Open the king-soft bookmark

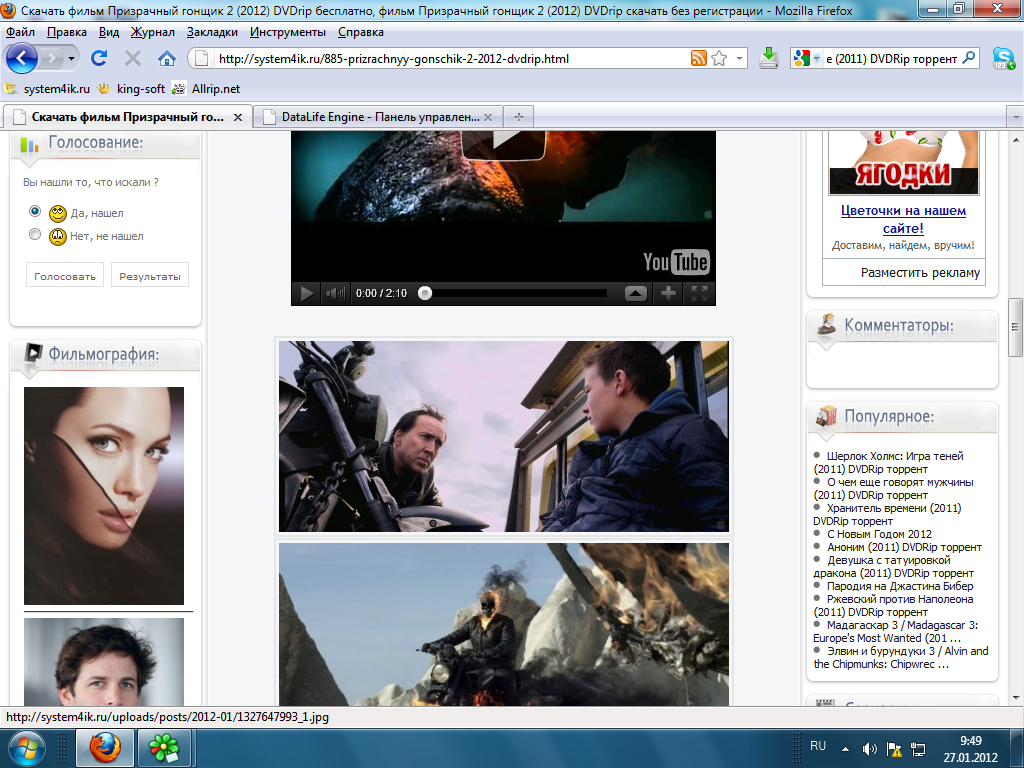[131, 89]
